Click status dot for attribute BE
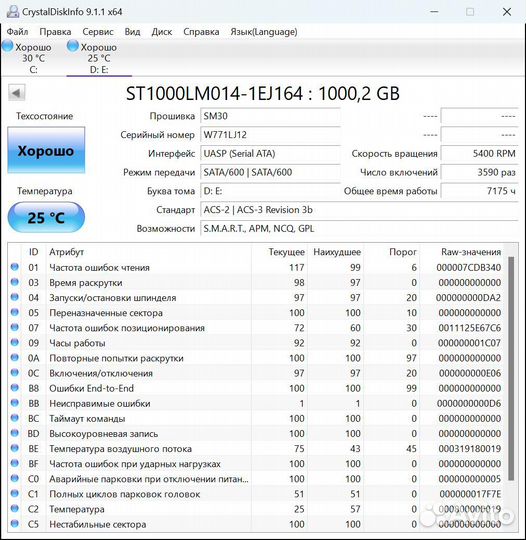This screenshot has height=540, width=526. click(x=14, y=448)
